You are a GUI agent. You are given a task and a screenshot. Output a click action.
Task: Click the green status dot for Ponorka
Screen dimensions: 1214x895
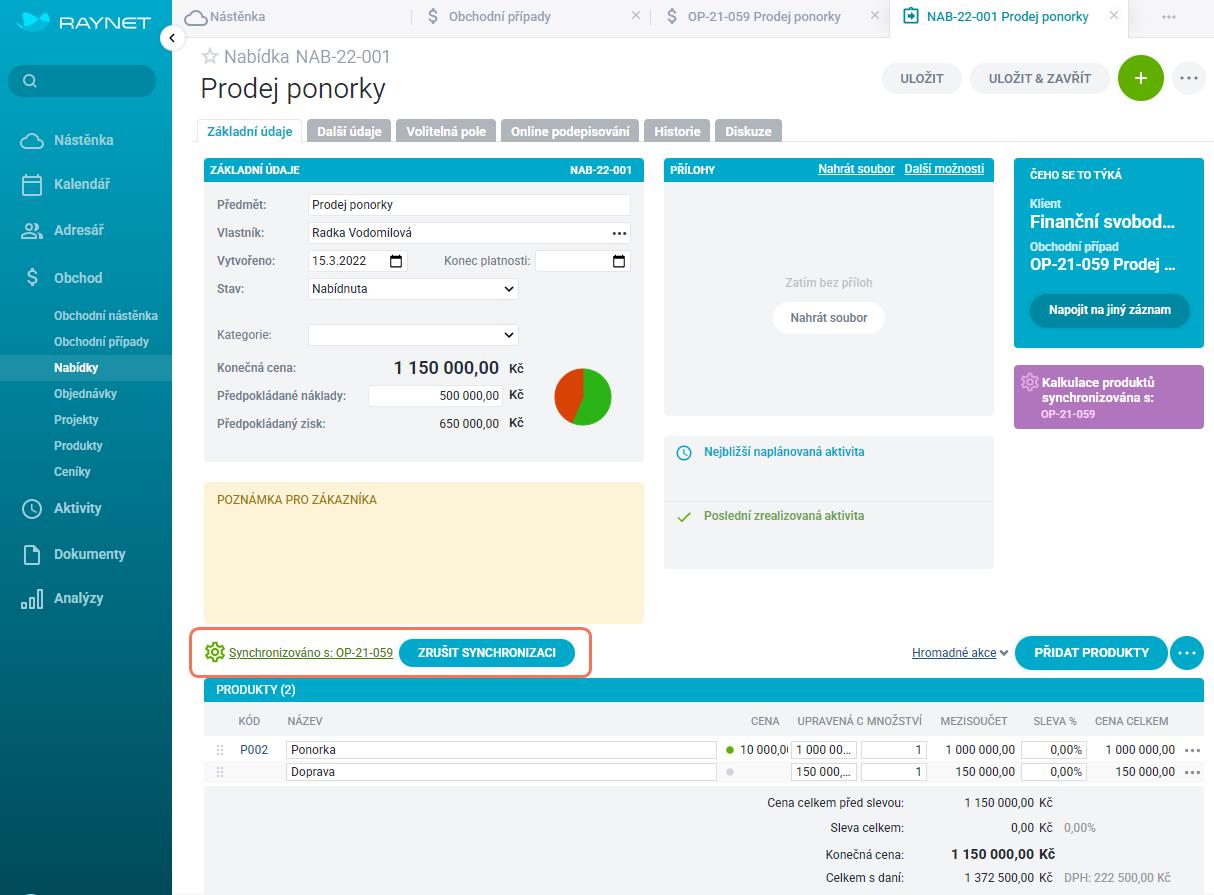coord(730,749)
